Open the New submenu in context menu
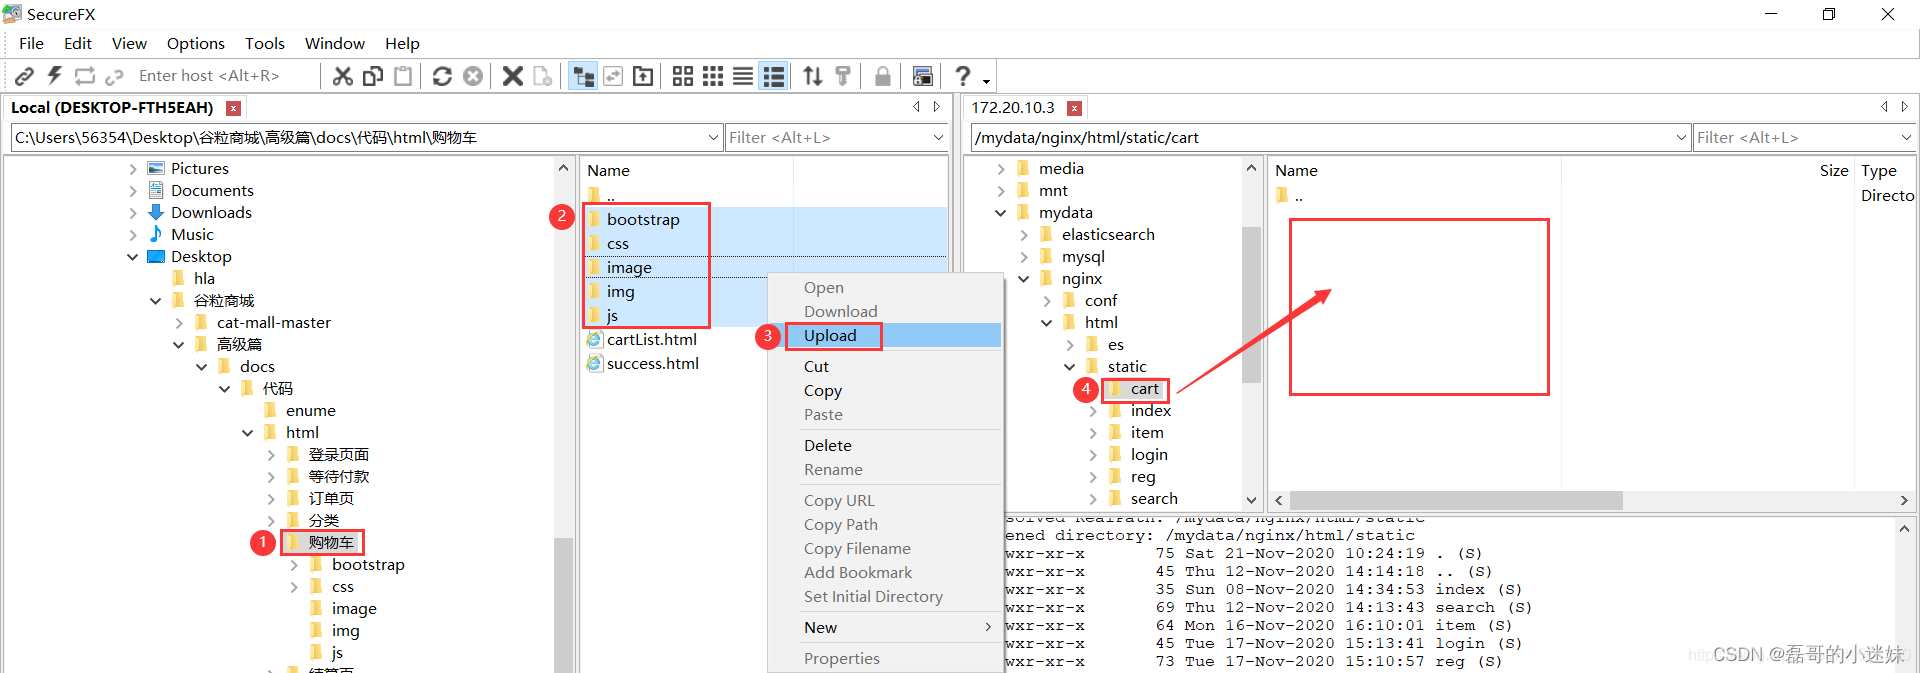The image size is (1920, 673). pyautogui.click(x=885, y=628)
